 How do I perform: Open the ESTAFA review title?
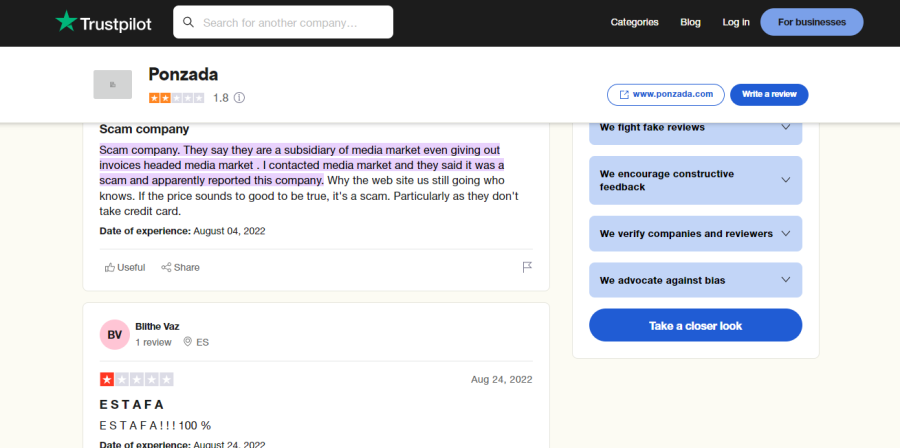[132, 404]
